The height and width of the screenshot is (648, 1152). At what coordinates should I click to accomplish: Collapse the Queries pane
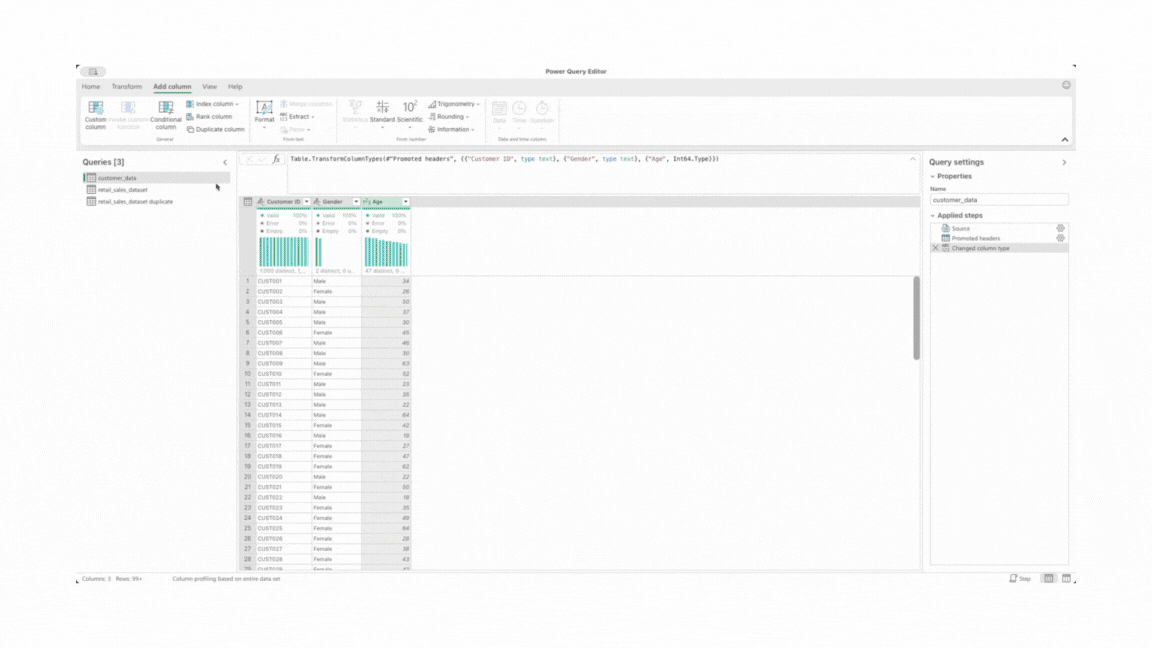point(225,162)
